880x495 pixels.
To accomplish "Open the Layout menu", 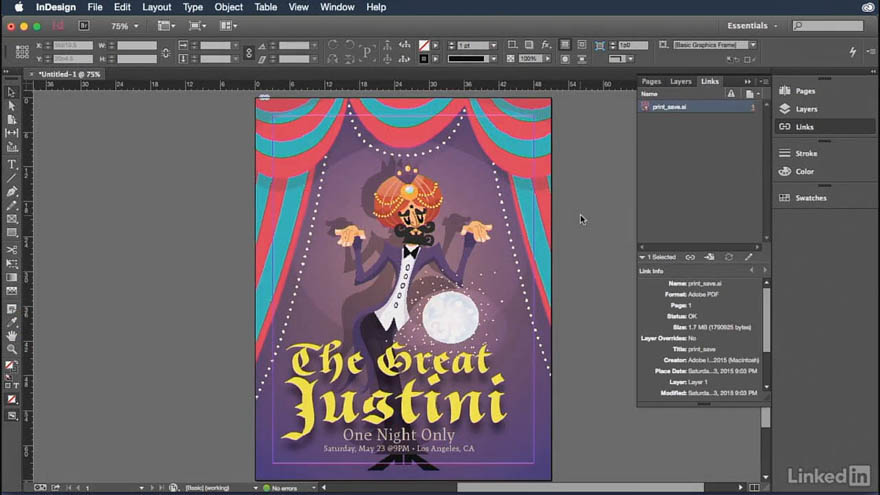I will coord(157,7).
